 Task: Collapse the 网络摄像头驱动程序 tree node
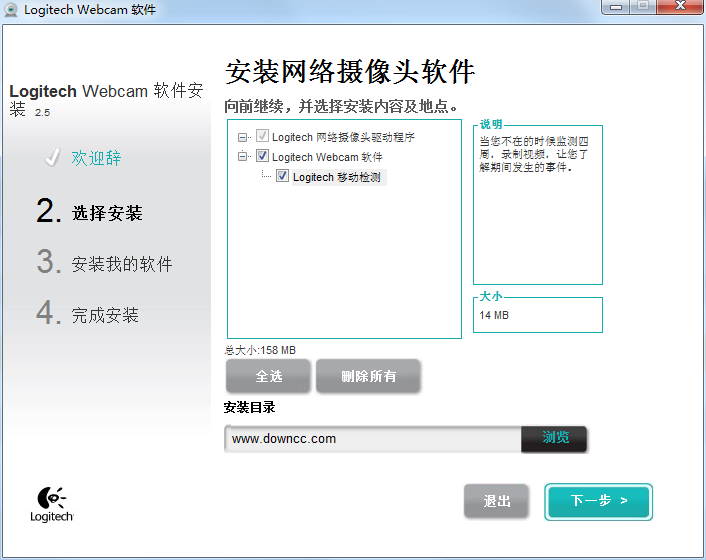coord(243,137)
